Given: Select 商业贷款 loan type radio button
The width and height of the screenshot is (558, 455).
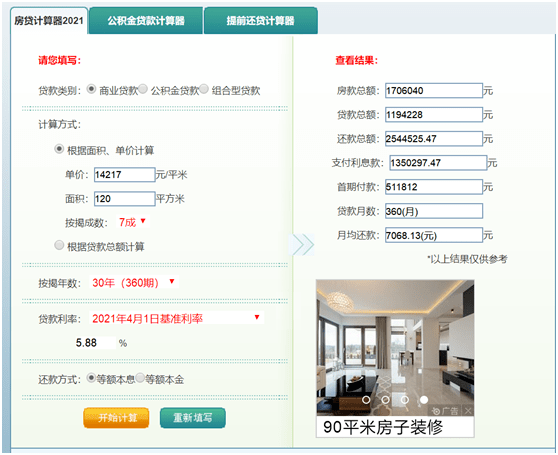Looking at the screenshot, I should coord(91,89).
